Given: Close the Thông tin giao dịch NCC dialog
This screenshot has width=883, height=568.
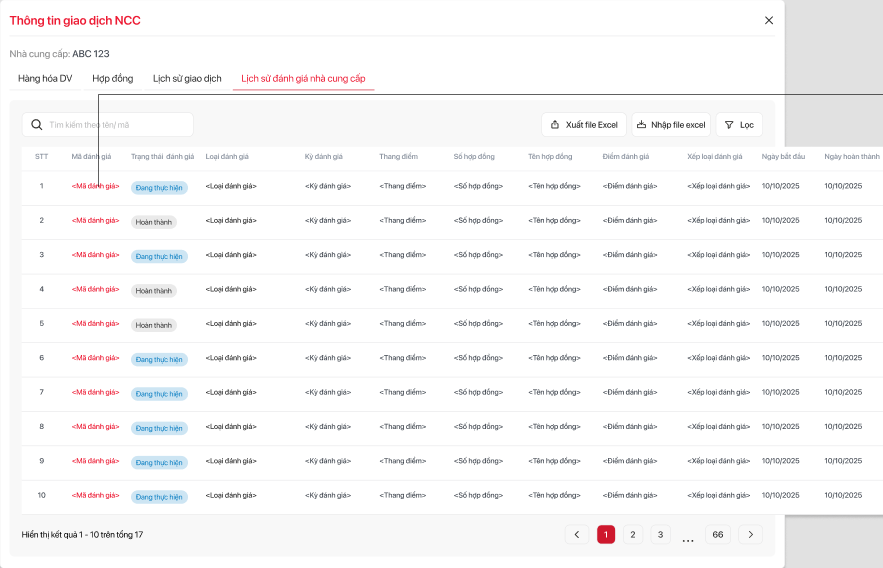Looking at the screenshot, I should pyautogui.click(x=768, y=20).
